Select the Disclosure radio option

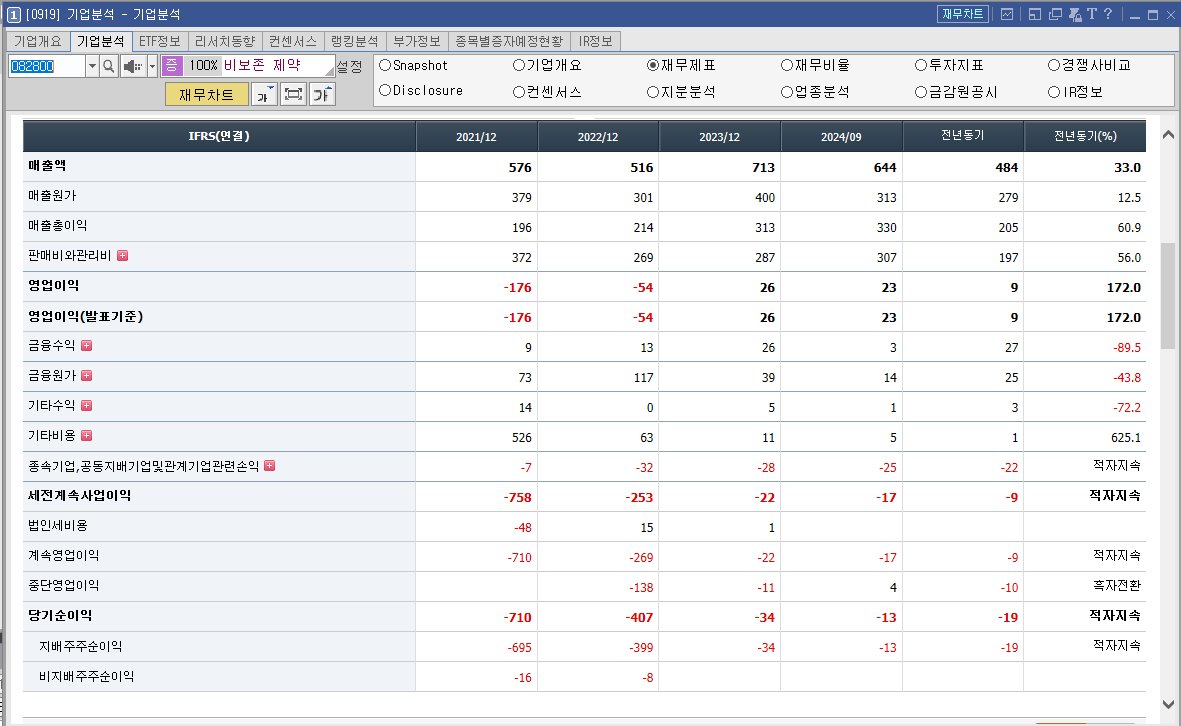pos(385,90)
